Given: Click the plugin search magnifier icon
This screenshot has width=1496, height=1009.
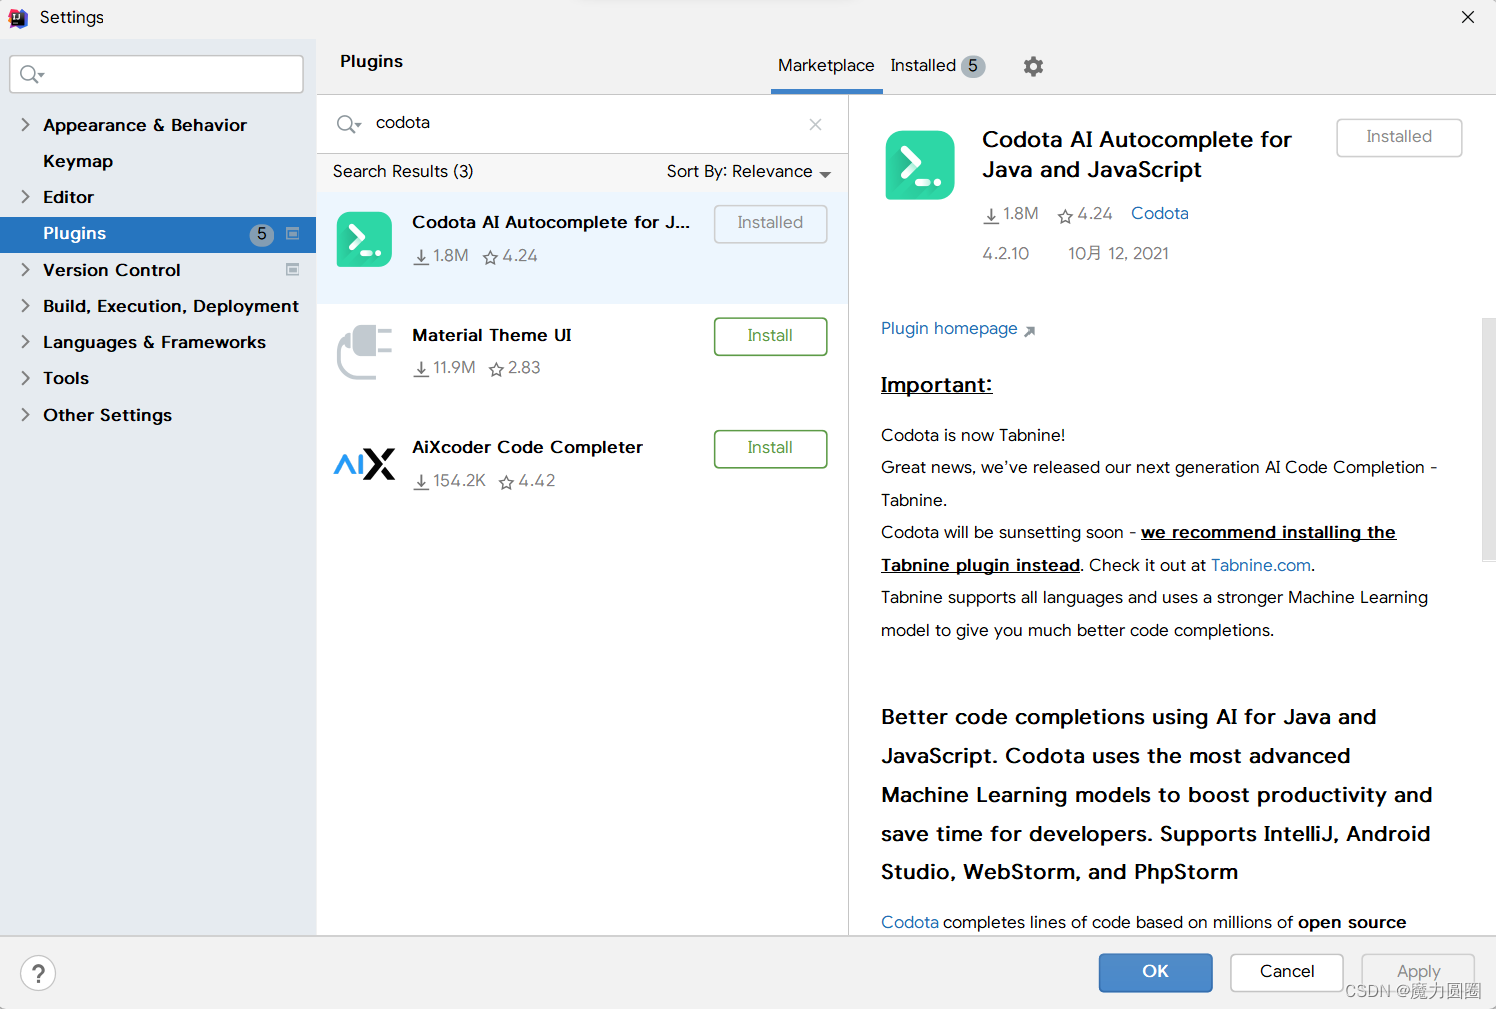Looking at the screenshot, I should click(347, 124).
